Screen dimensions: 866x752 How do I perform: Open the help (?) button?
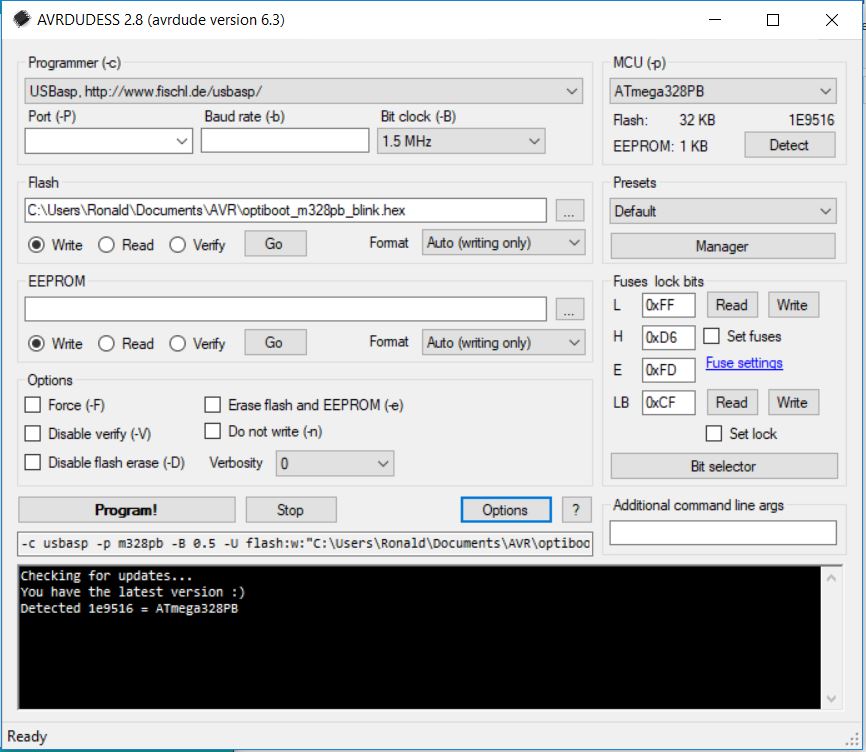pos(575,510)
